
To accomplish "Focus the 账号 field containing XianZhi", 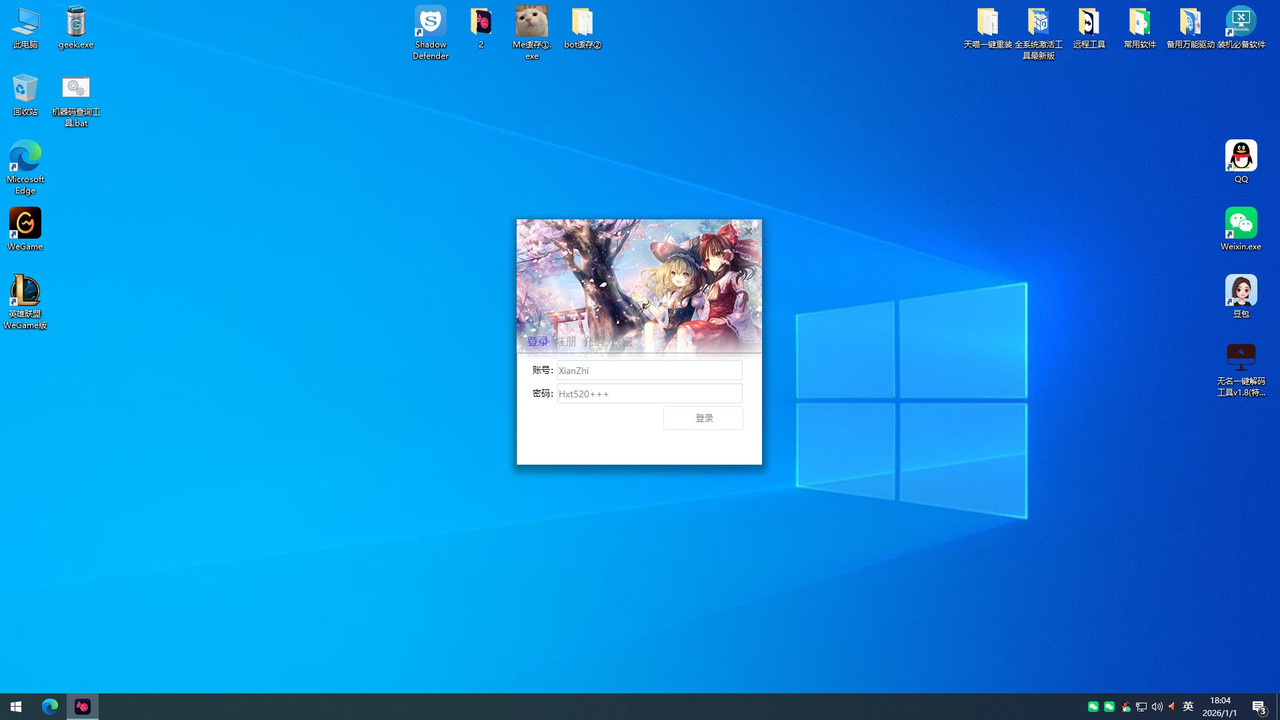I will coord(649,370).
